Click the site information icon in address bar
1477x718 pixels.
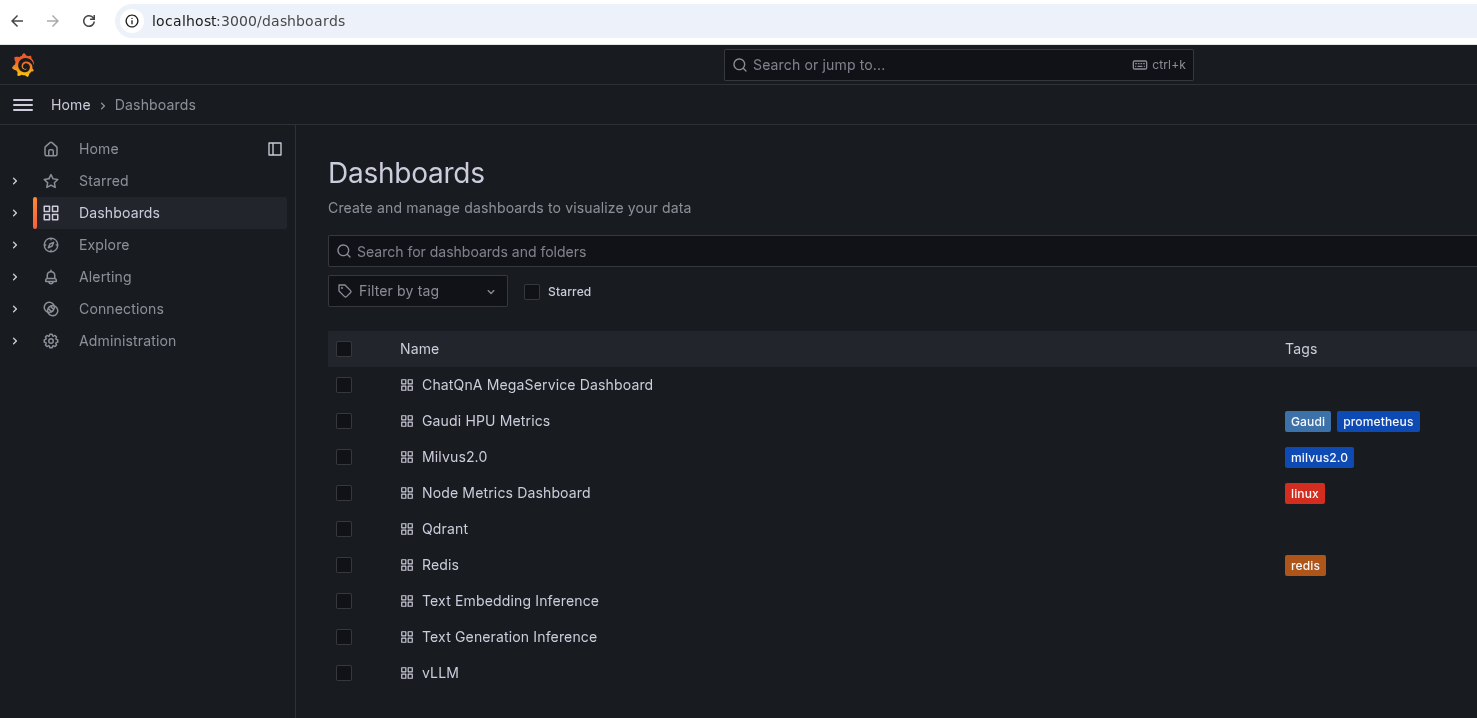[x=132, y=21]
